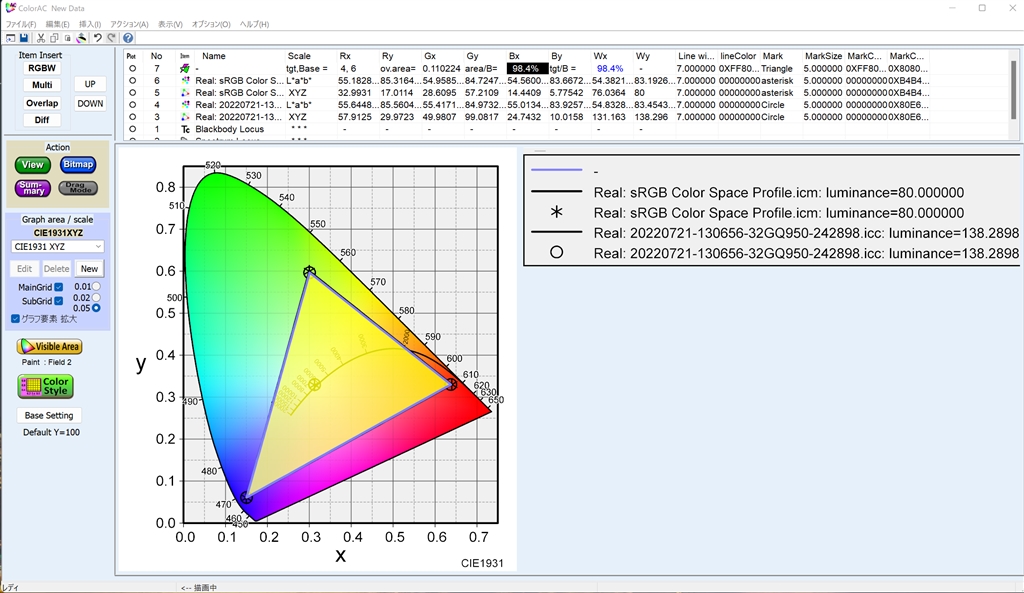1024x593 pixels.
Task: Click the Paste icon in toolbar
Action: (67, 39)
